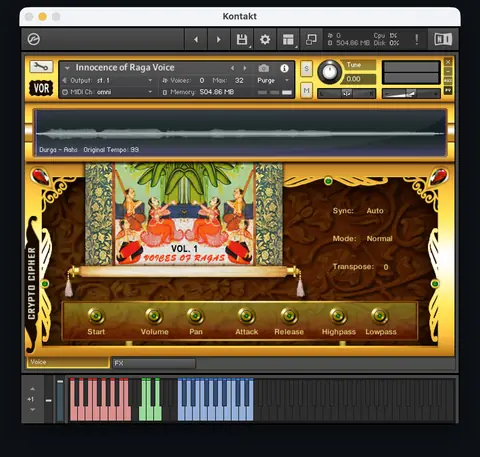Open the Purge dropdown menu
Viewport: 480px width, 457px height.
point(273,80)
